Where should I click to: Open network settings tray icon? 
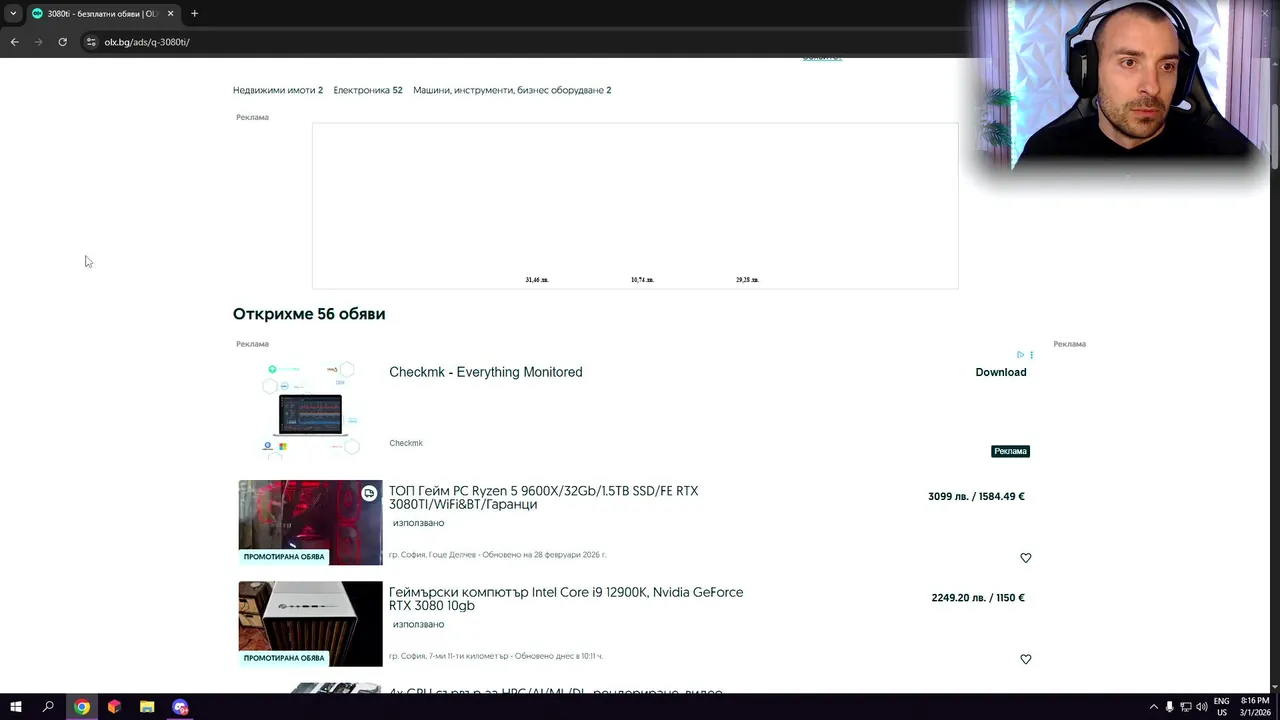coord(1185,707)
